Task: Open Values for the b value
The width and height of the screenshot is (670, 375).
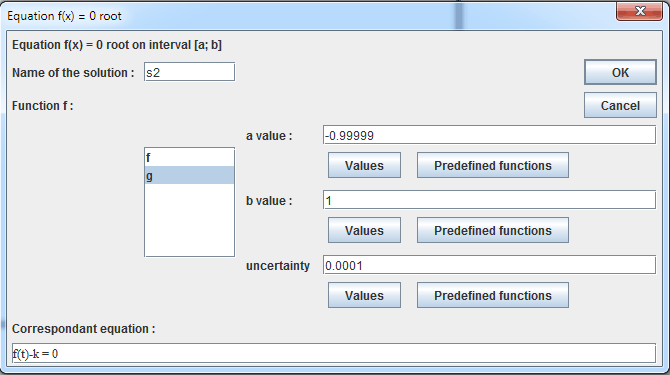Action: click(x=364, y=230)
